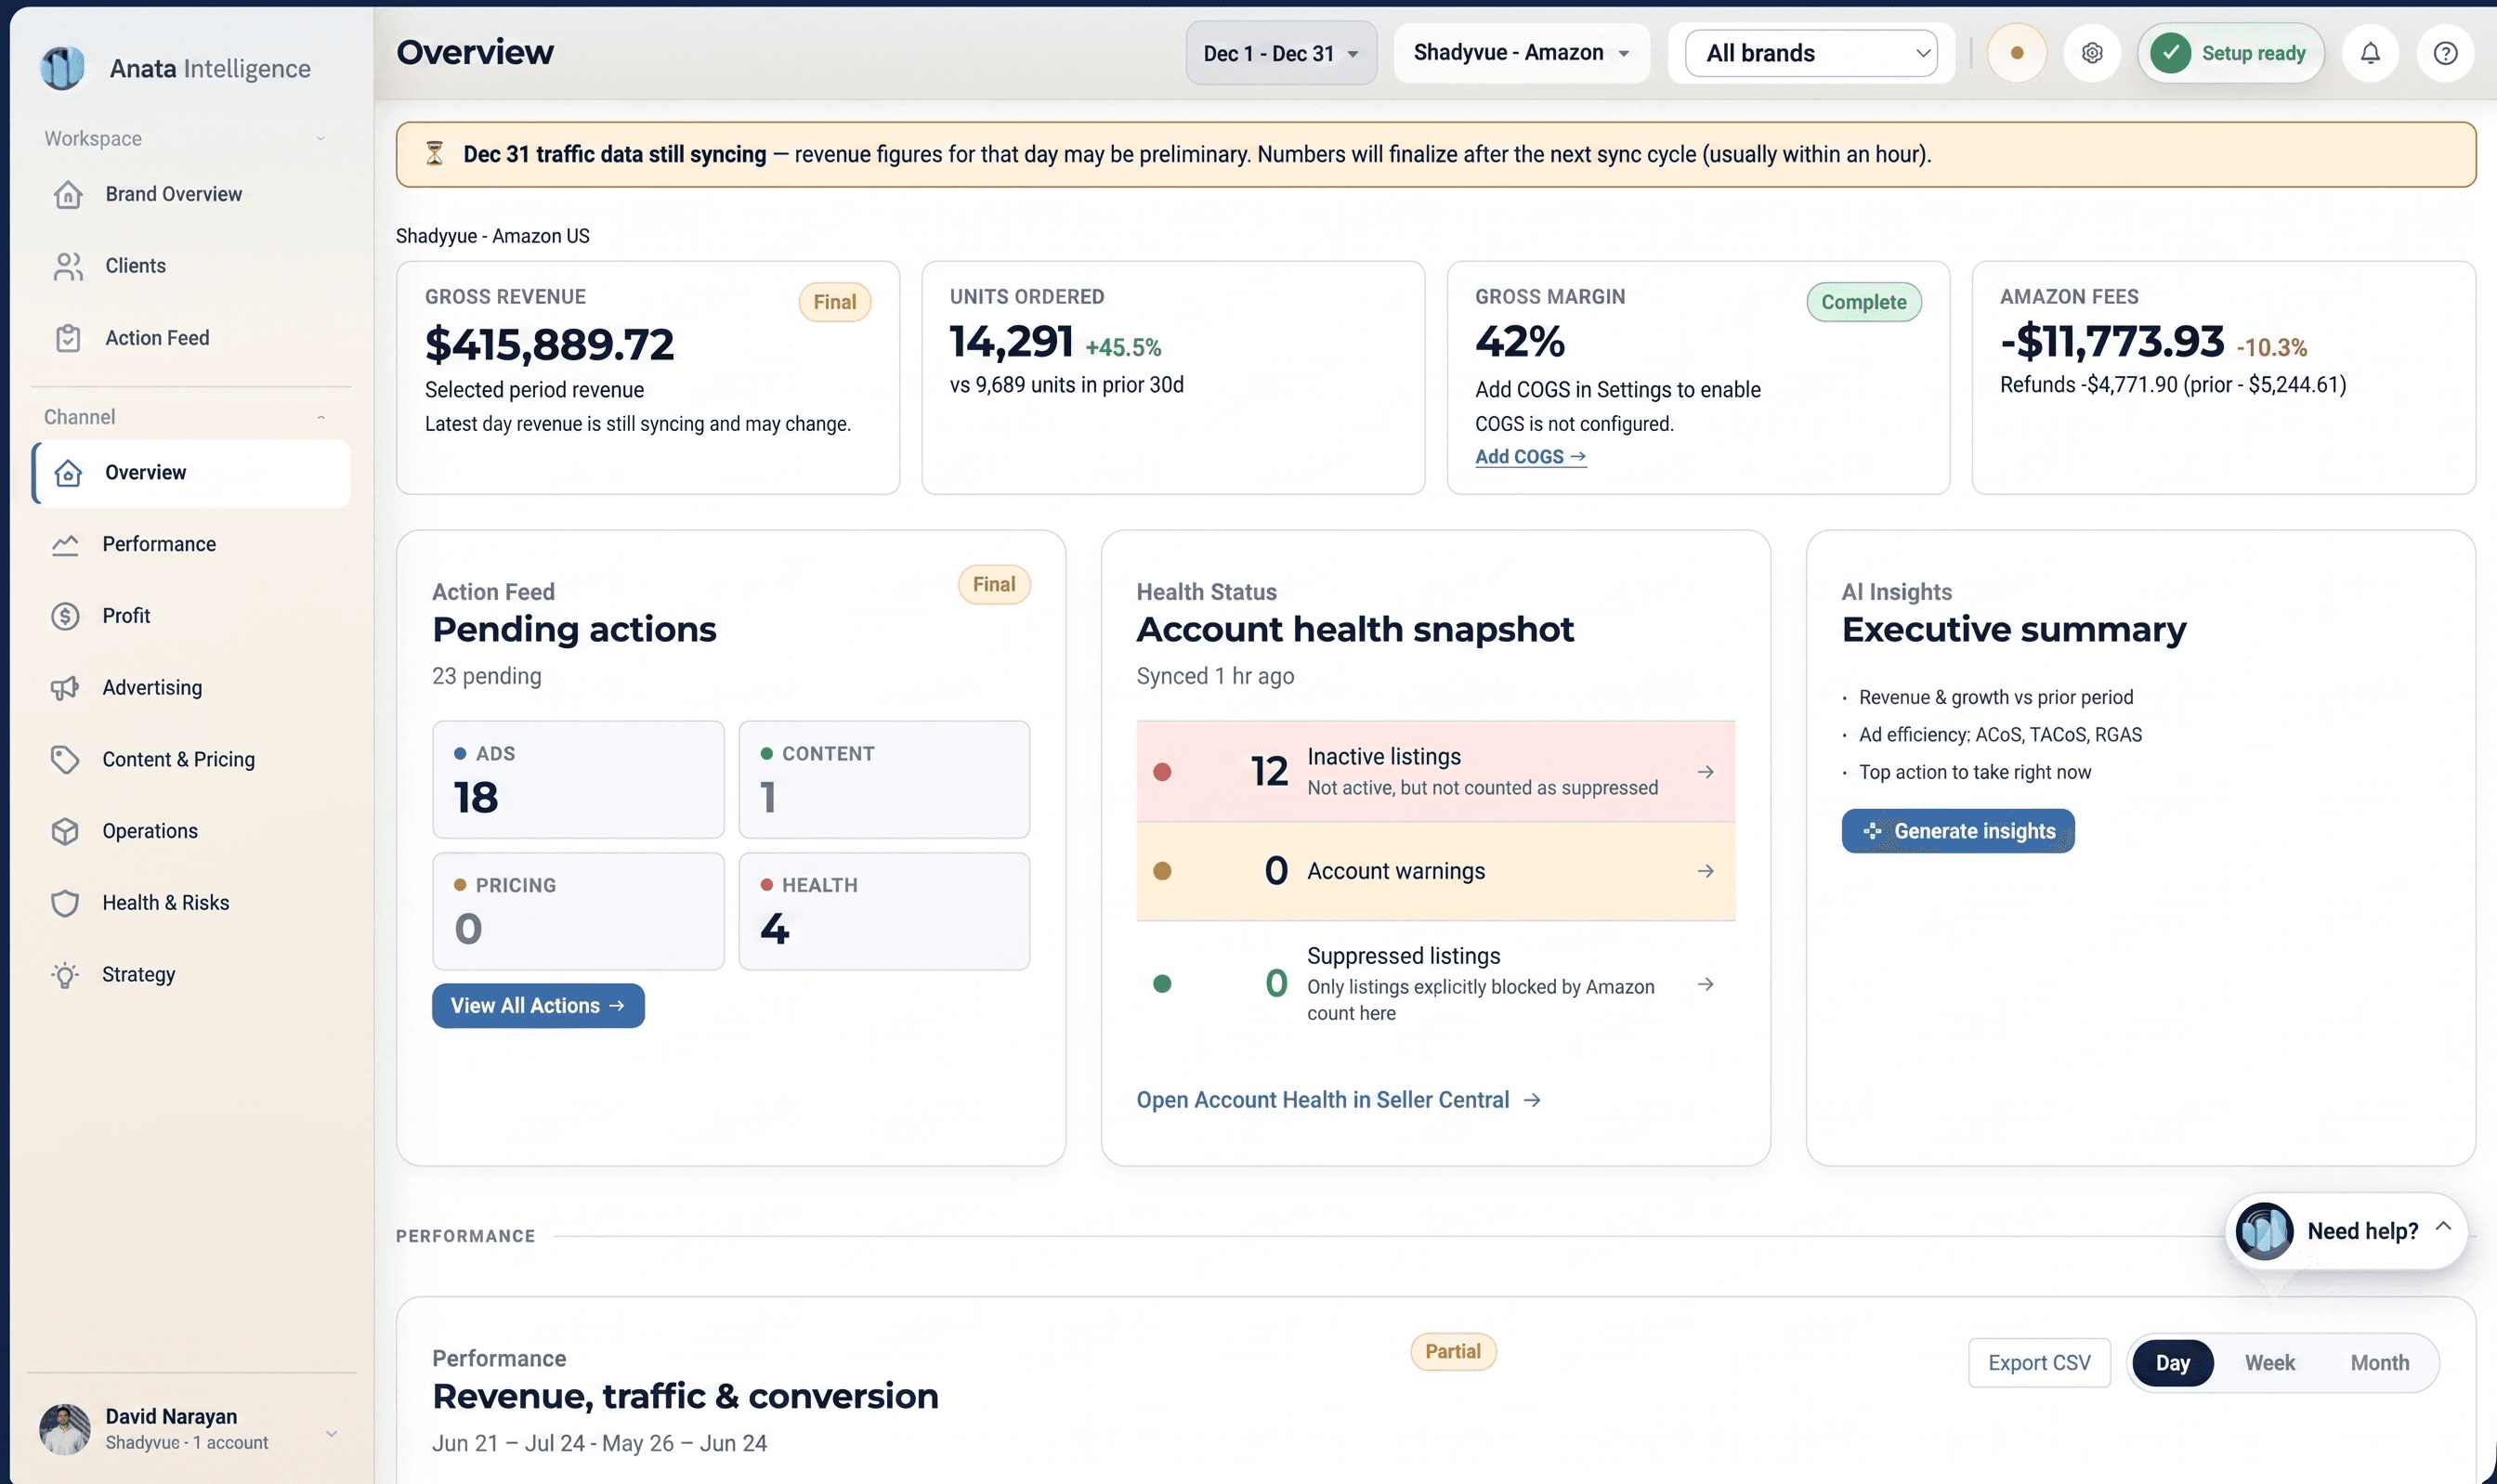Select the Day view toggle
The image size is (2497, 1484).
pyautogui.click(x=2172, y=1363)
